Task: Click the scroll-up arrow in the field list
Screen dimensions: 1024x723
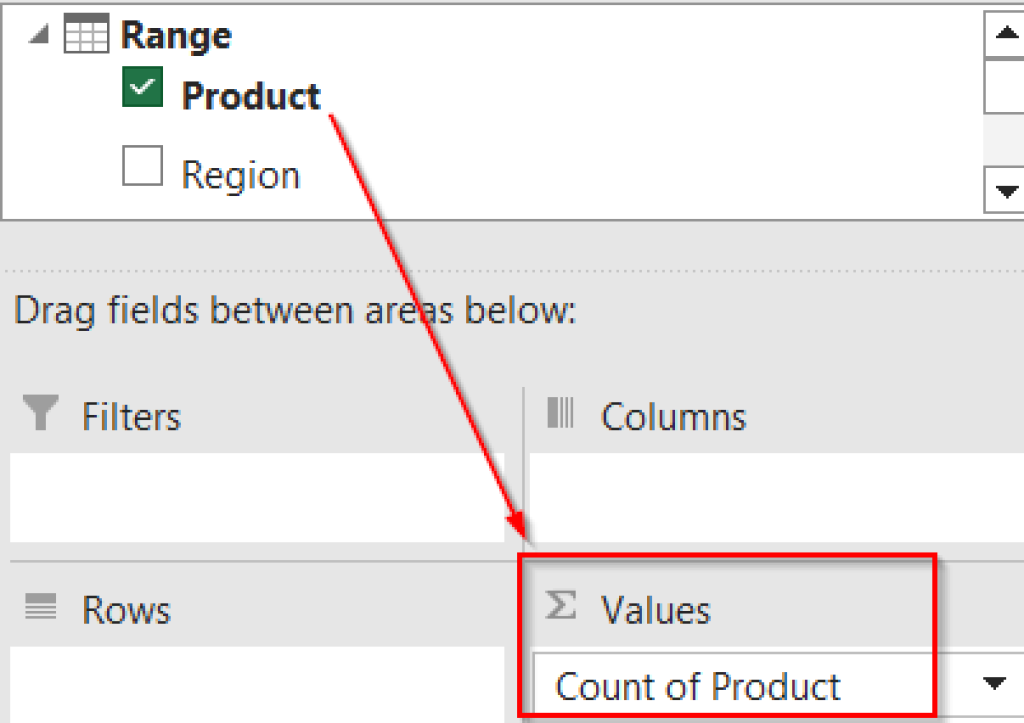Action: pyautogui.click(x=1008, y=32)
